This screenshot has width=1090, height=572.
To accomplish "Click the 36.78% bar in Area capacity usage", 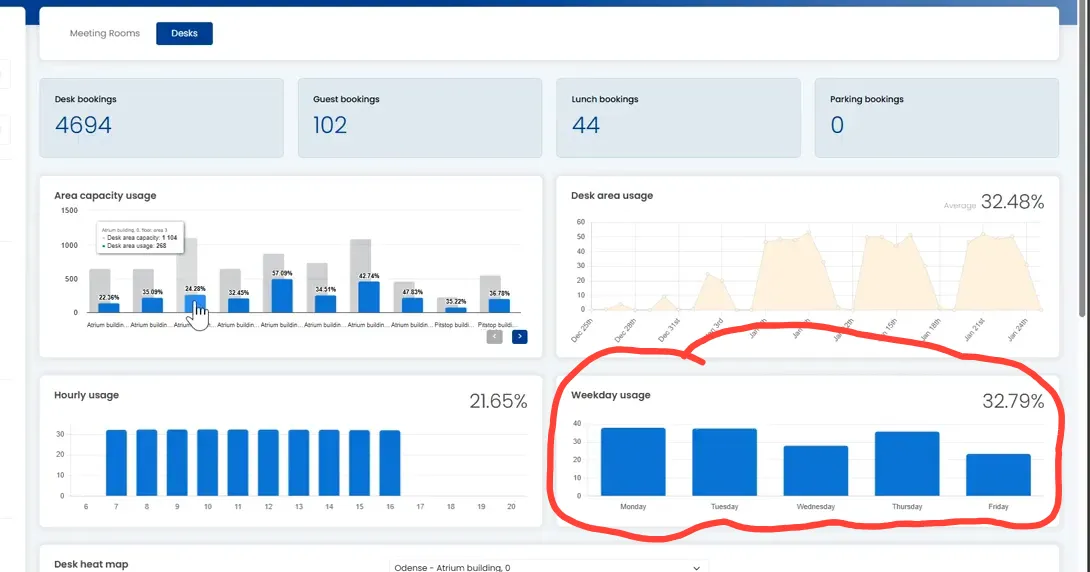I will (x=499, y=306).
